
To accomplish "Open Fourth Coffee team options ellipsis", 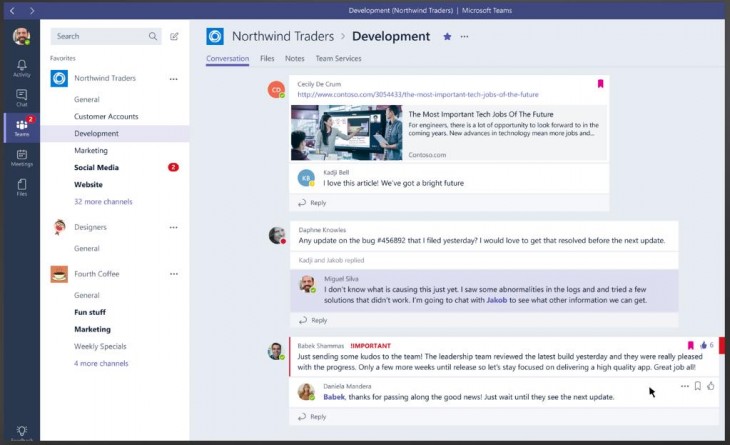I will point(174,274).
